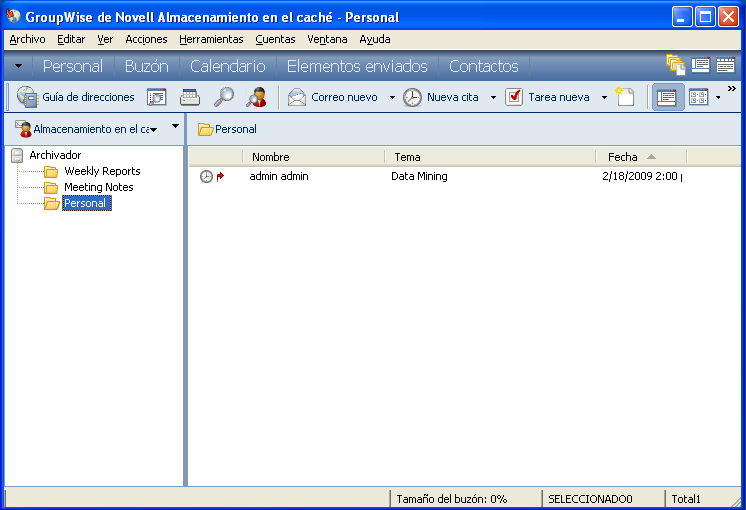Click the folder list header dropdown arrow
746x510 pixels.
tap(176, 126)
